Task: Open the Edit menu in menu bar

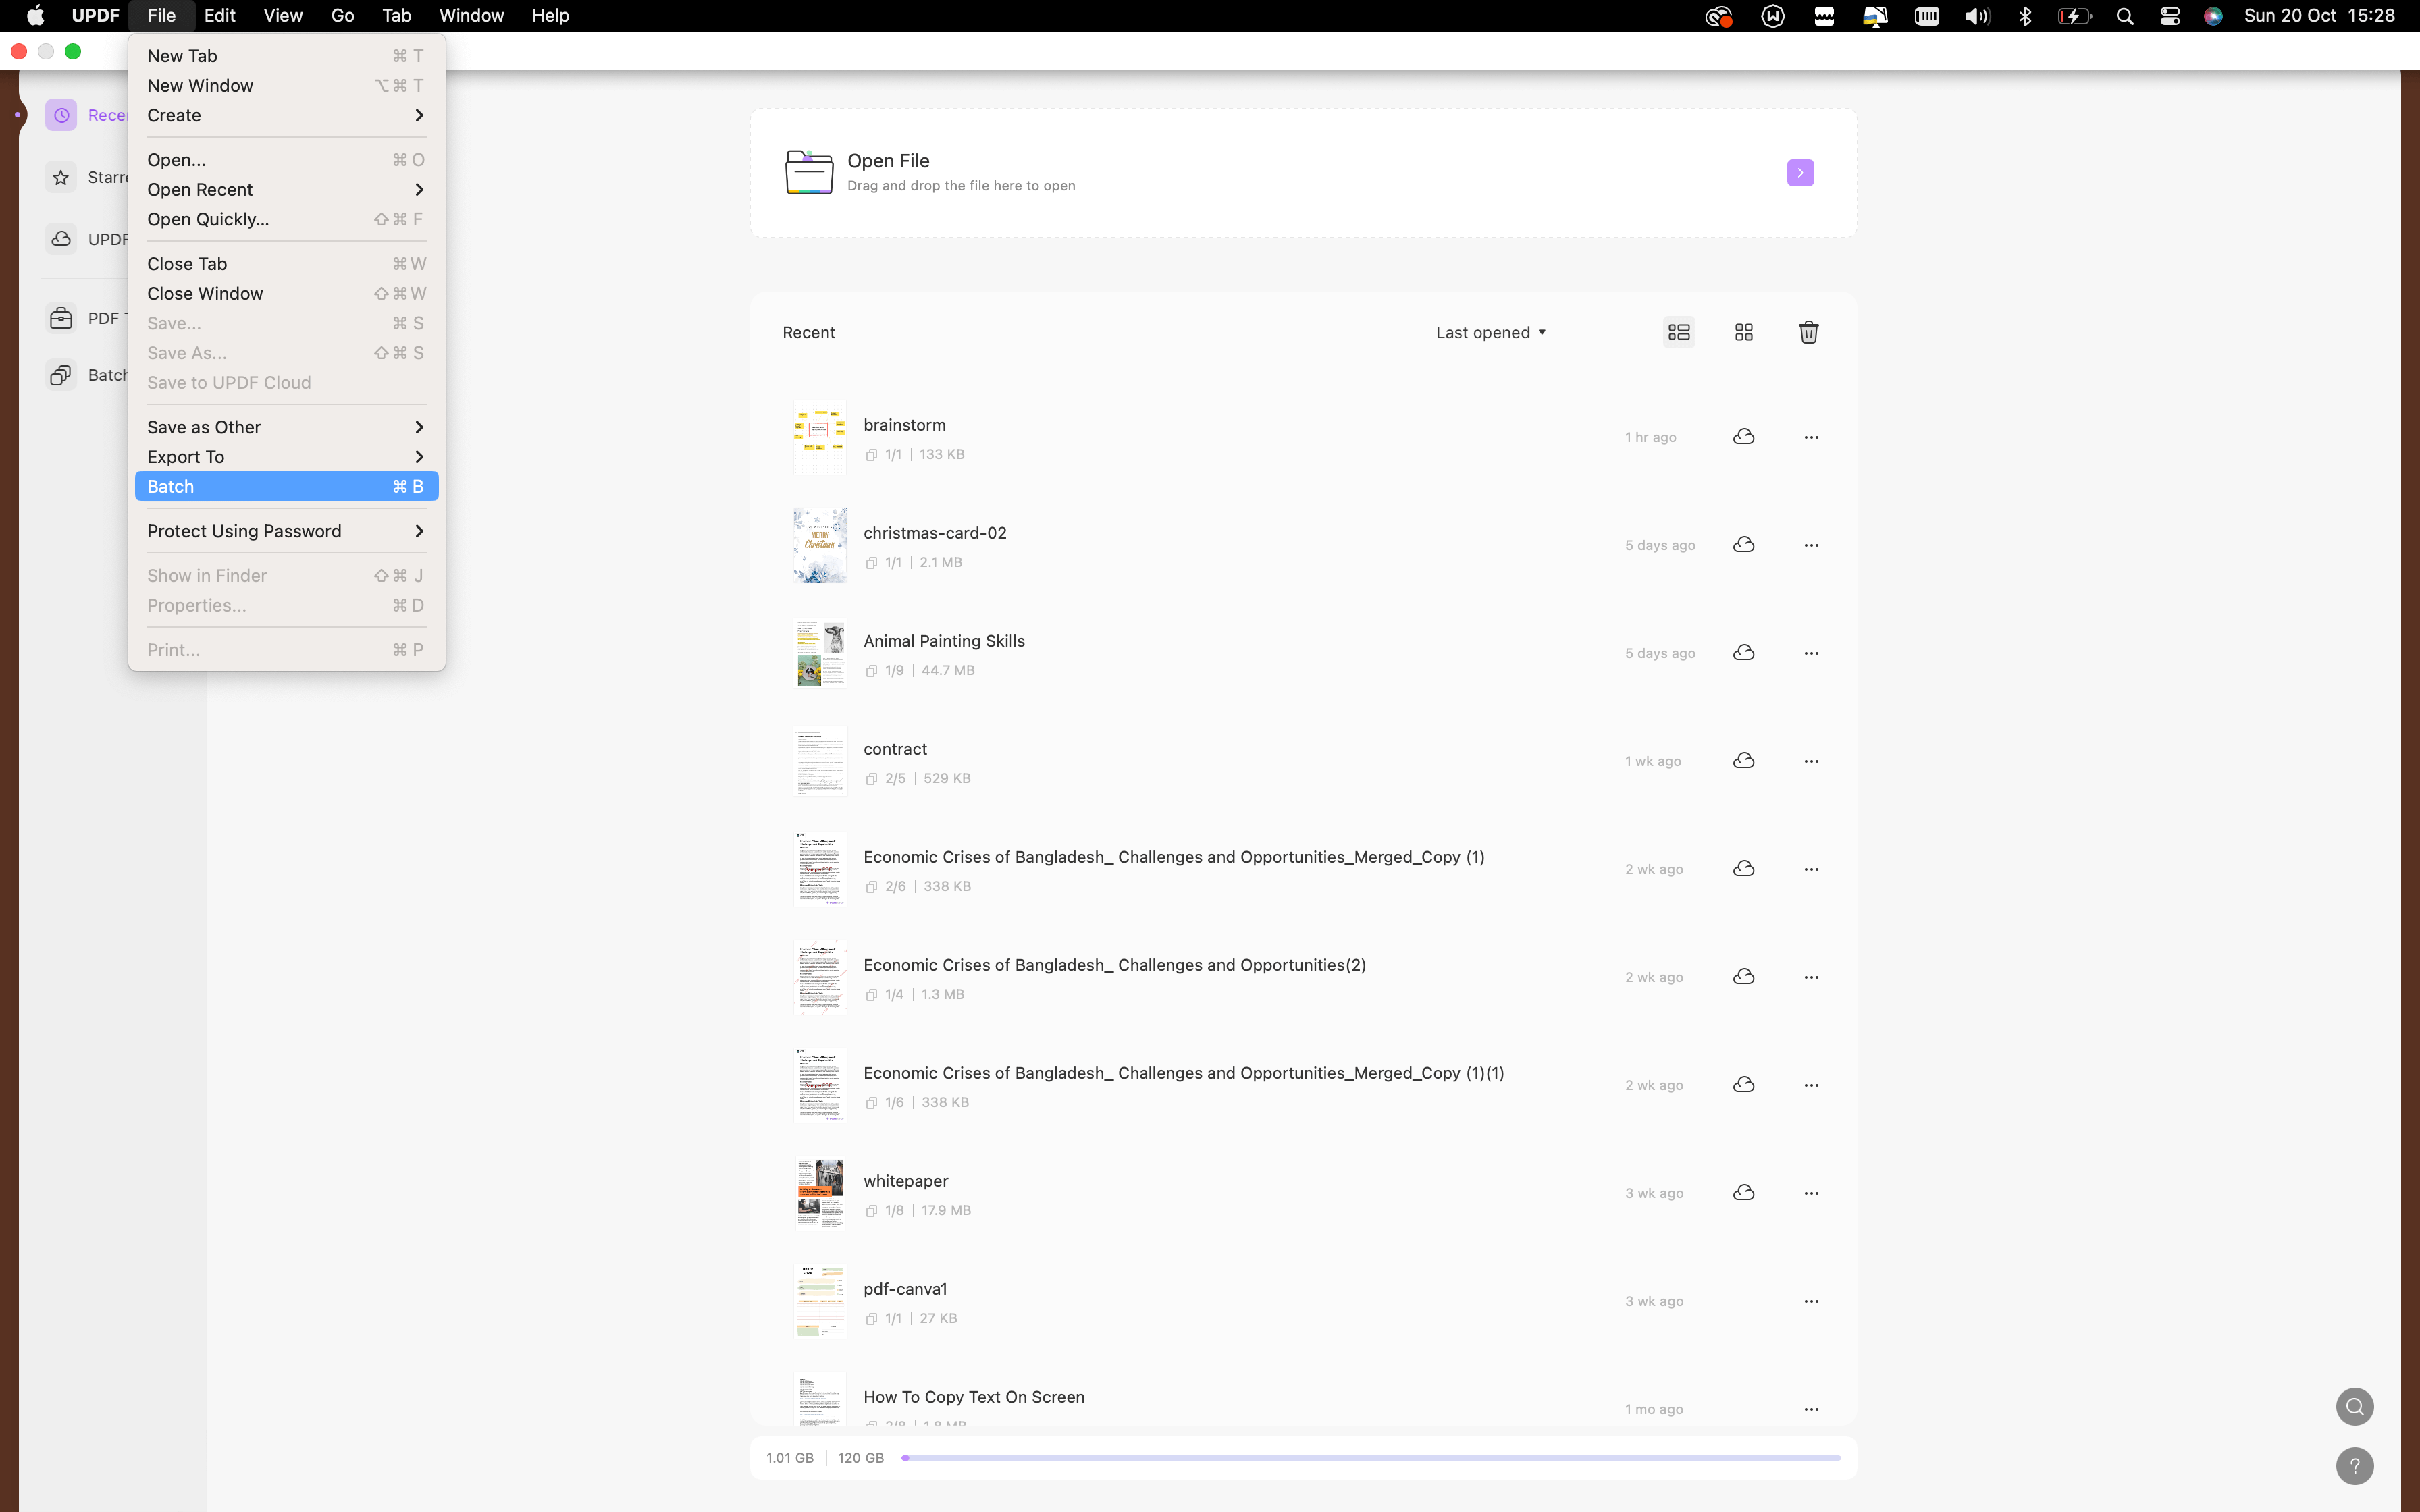Action: [x=219, y=16]
